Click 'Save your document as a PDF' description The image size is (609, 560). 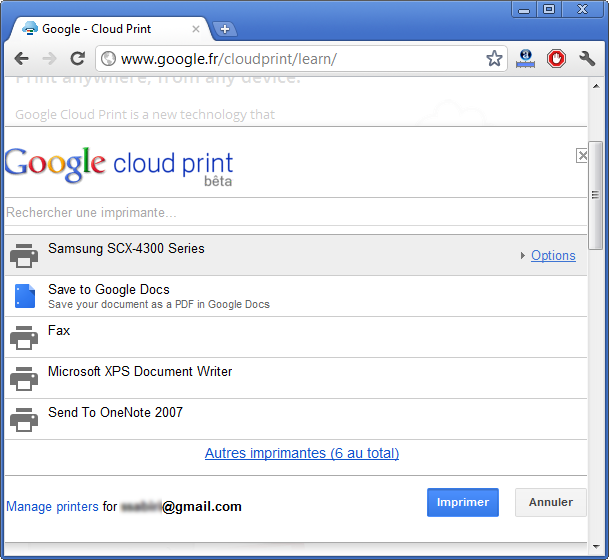(159, 304)
